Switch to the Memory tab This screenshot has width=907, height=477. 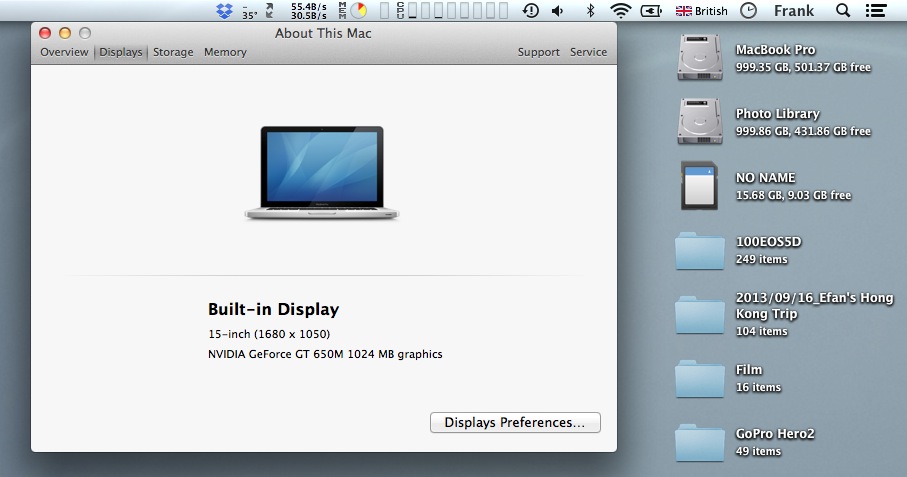click(x=225, y=52)
